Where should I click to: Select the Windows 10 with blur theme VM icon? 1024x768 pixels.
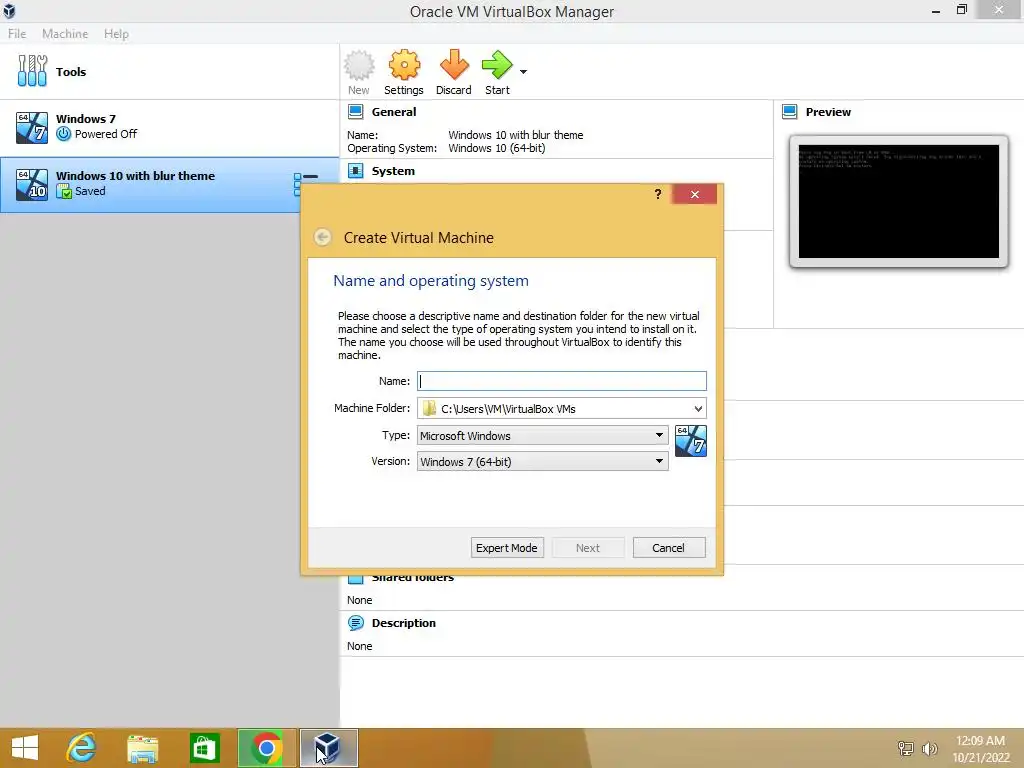click(32, 185)
